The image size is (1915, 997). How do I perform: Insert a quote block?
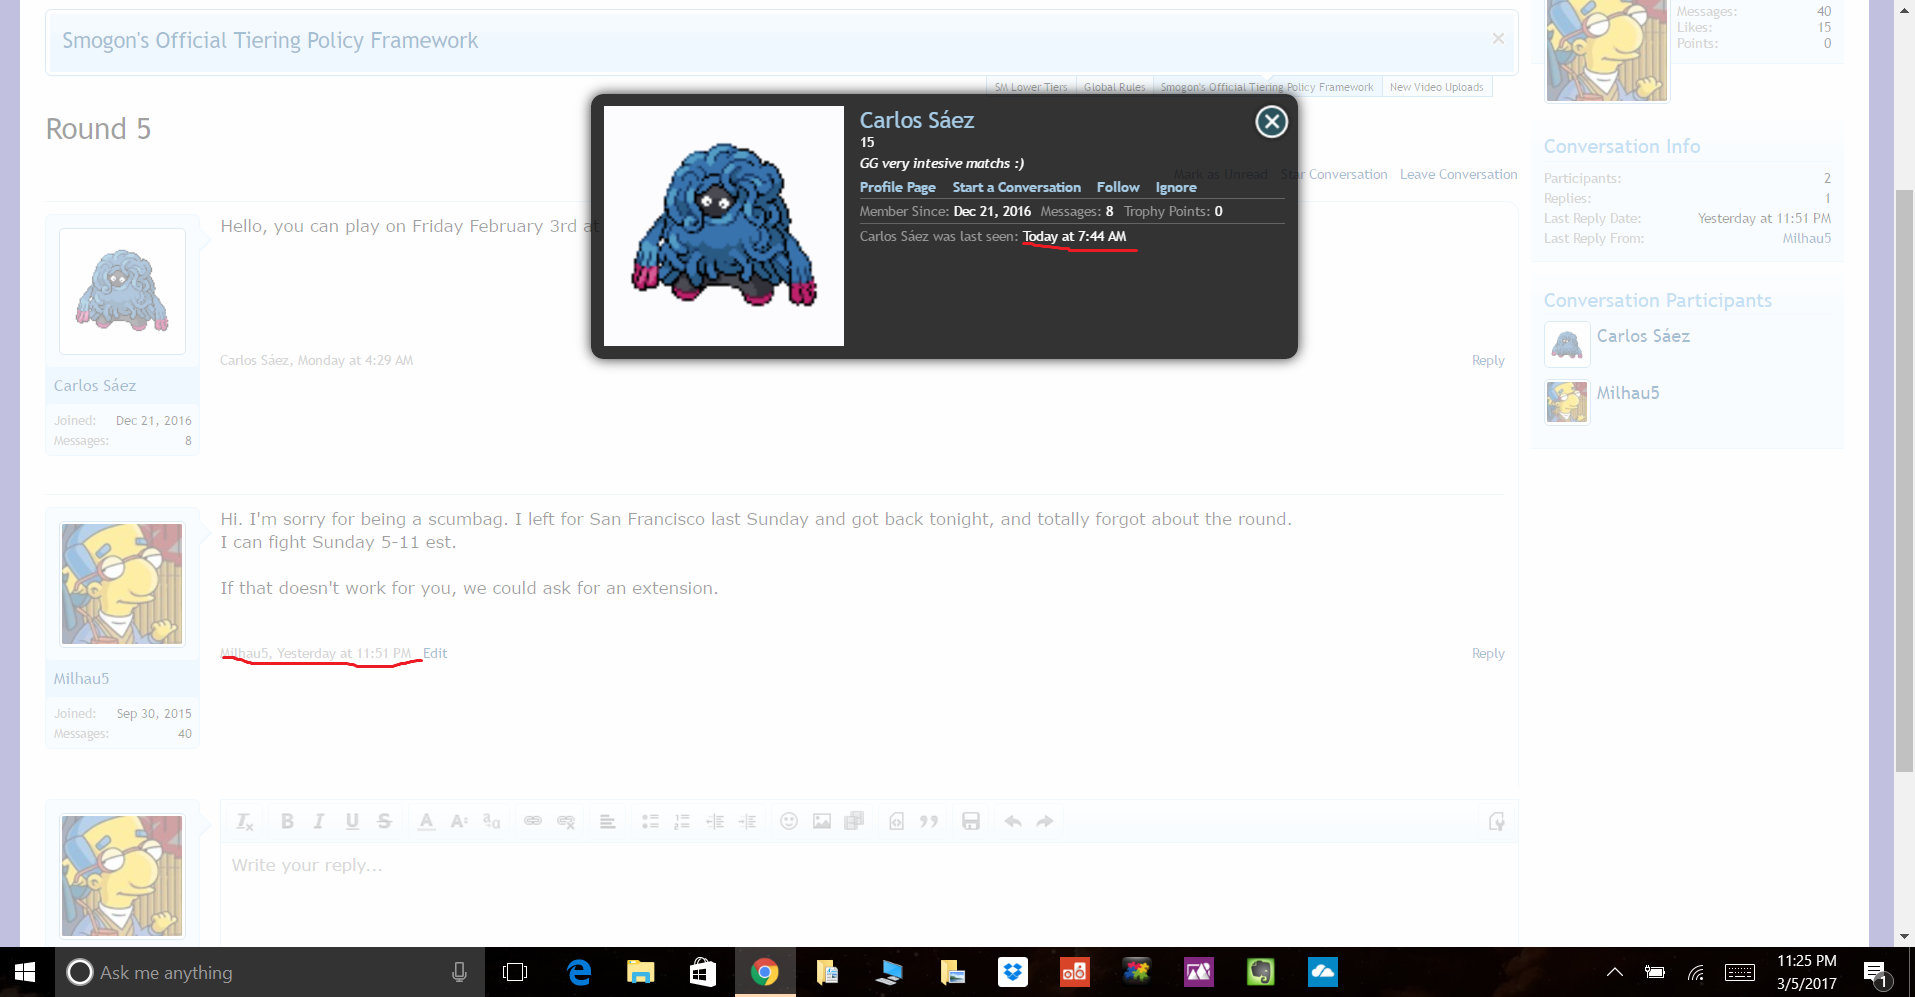[x=929, y=821]
